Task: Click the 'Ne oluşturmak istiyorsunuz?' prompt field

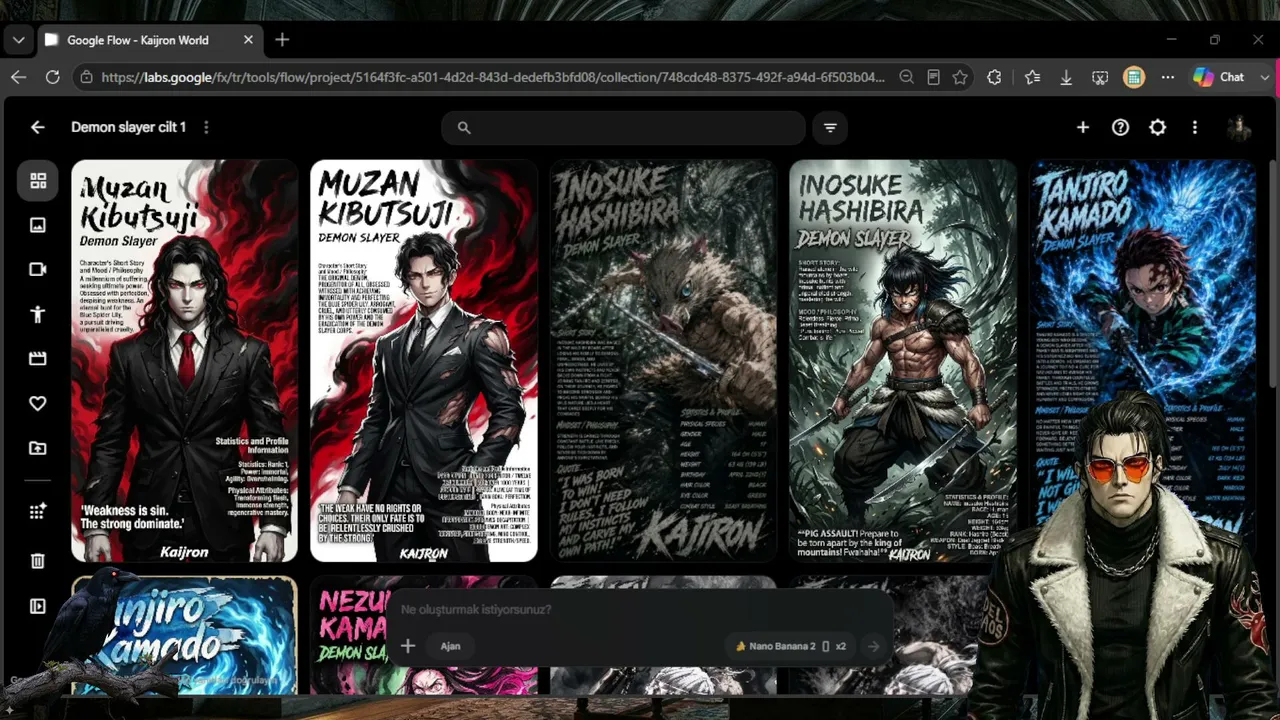Action: 476,609
